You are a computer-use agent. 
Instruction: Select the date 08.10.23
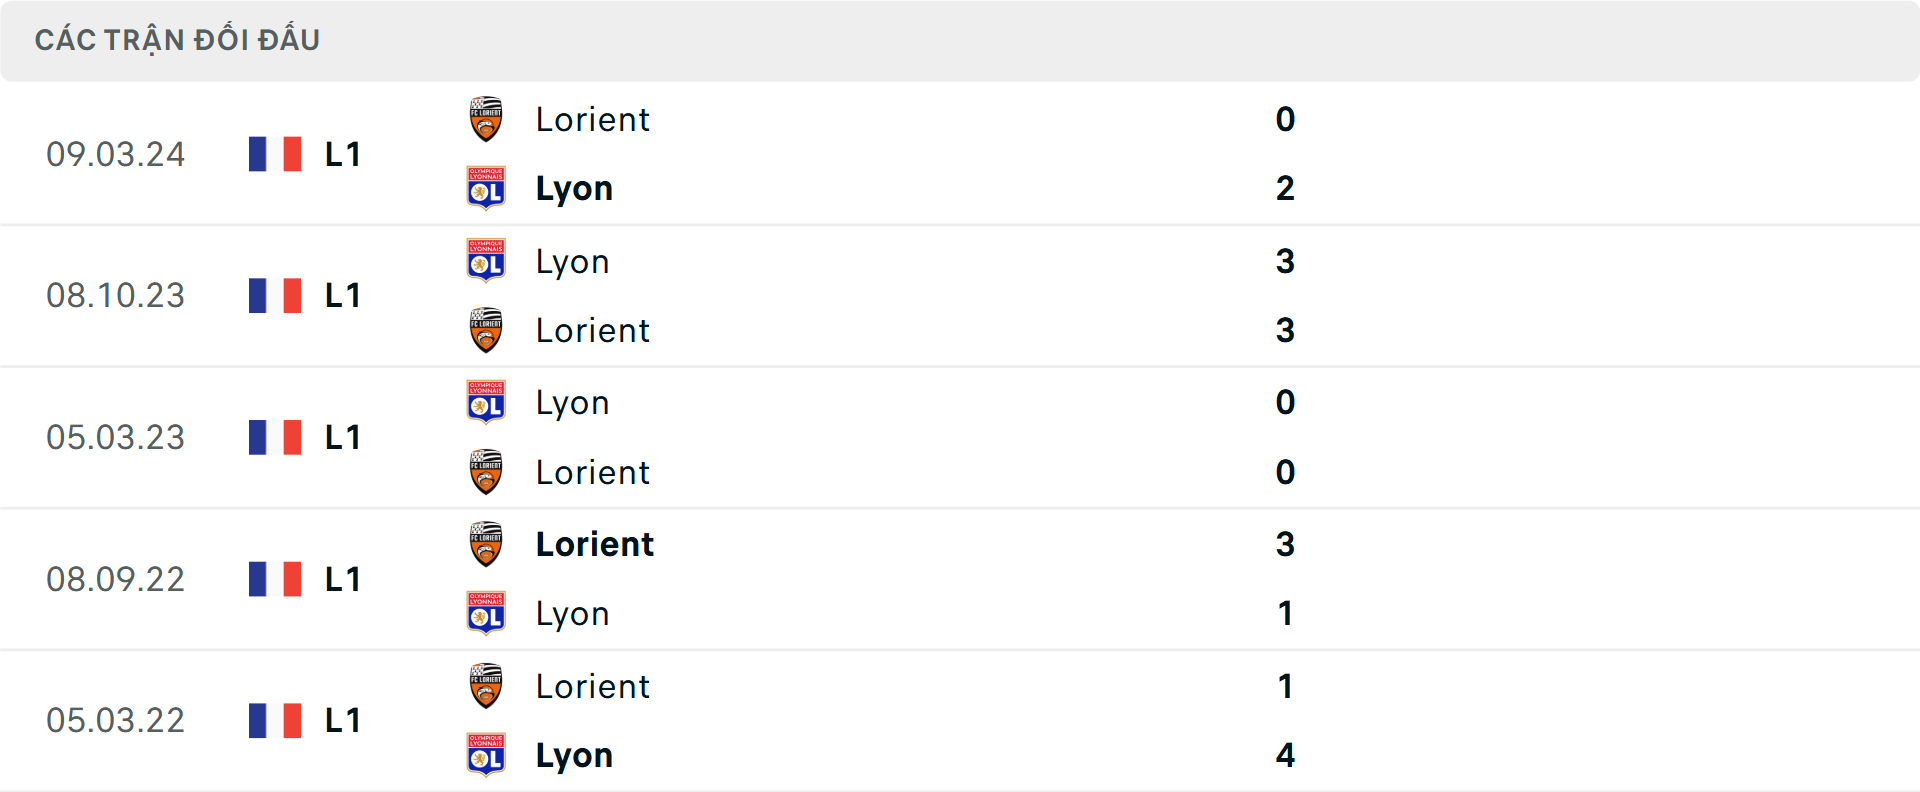click(116, 295)
